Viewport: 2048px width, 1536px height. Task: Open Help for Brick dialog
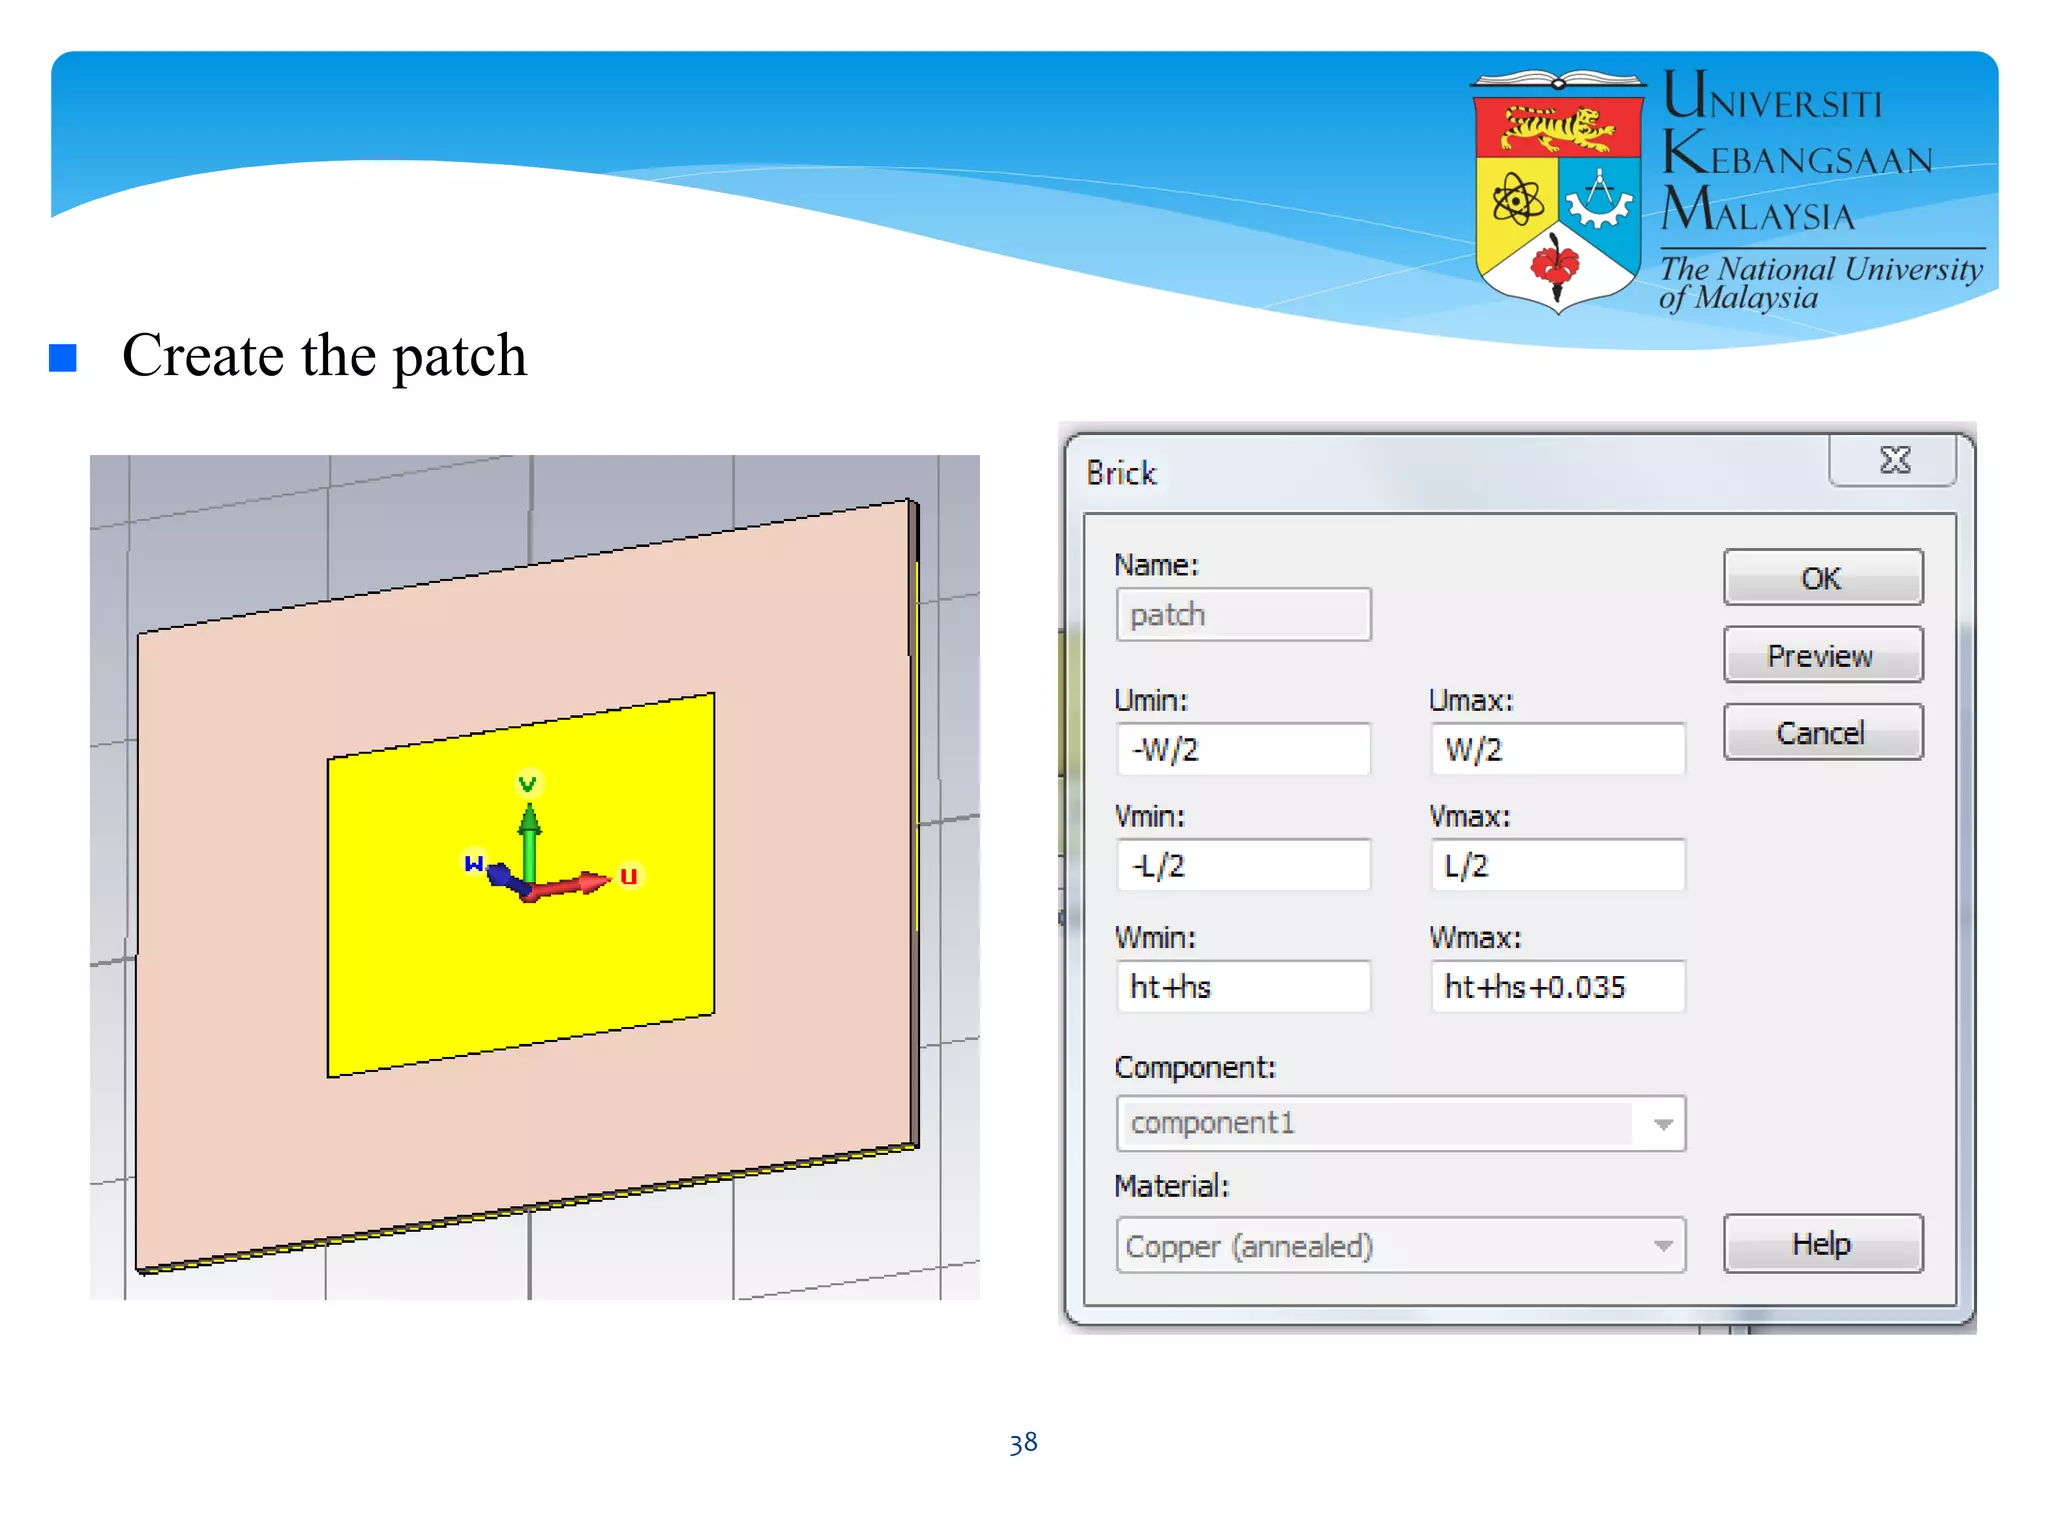[1822, 1244]
